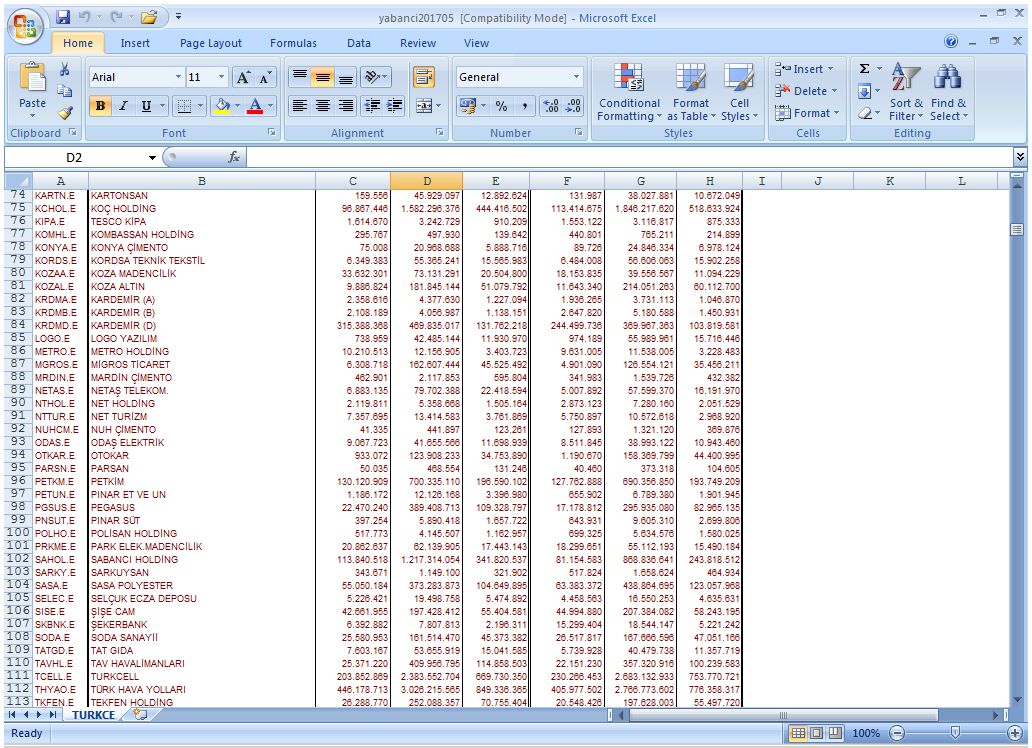The height and width of the screenshot is (748, 1032).
Task: Apply the red Font Color swatch
Action: tap(255, 106)
